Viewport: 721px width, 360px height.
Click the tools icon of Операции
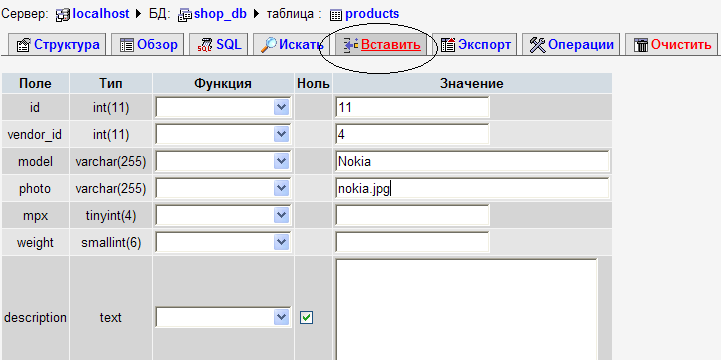(x=538, y=45)
